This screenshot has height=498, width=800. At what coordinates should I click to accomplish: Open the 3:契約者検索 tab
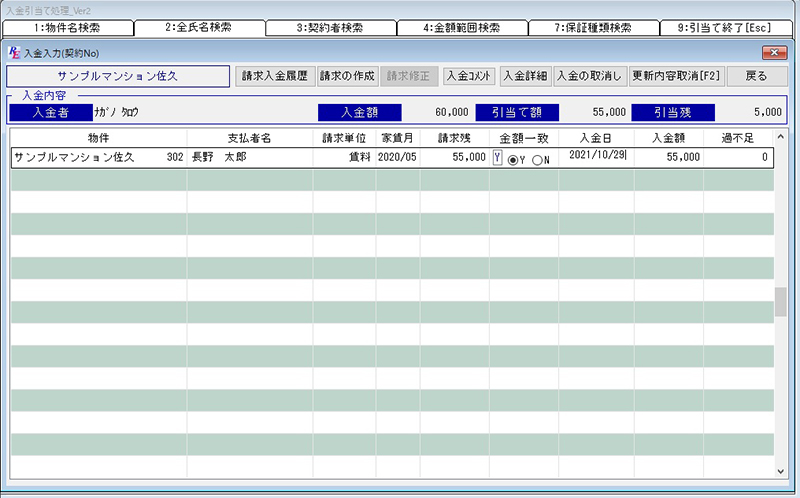pos(331,28)
